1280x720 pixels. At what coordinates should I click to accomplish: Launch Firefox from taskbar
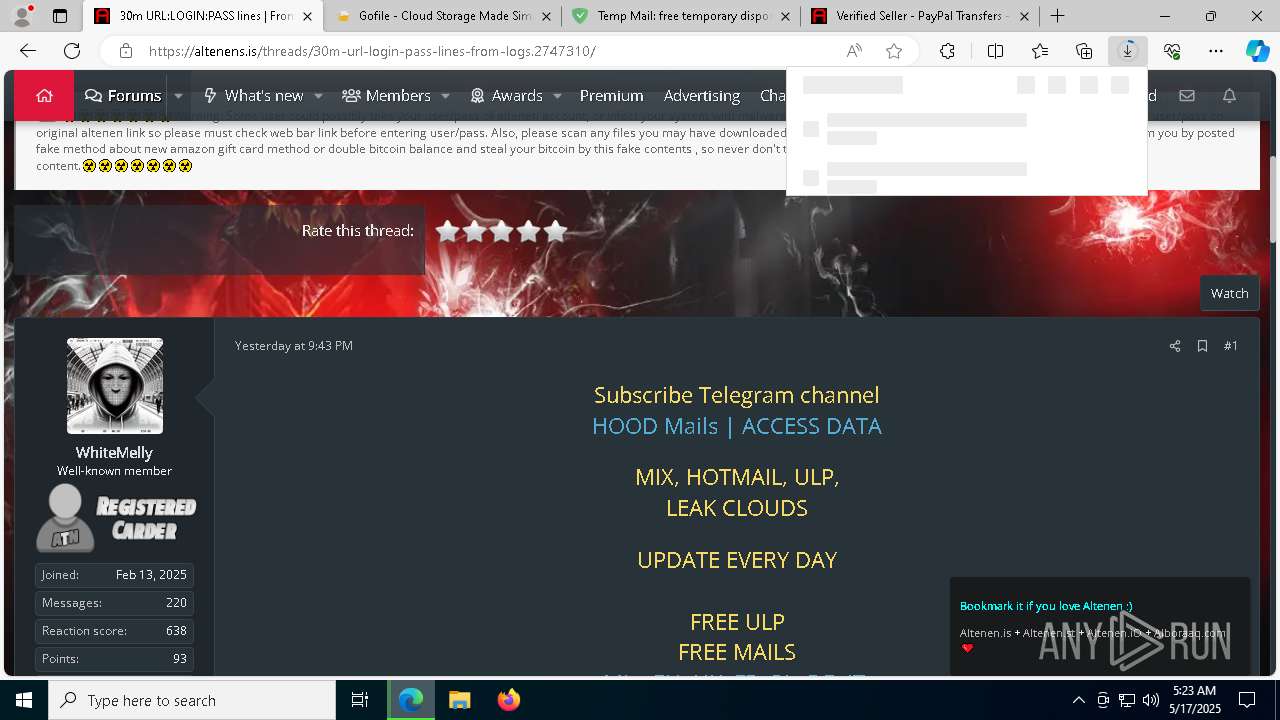coord(508,700)
